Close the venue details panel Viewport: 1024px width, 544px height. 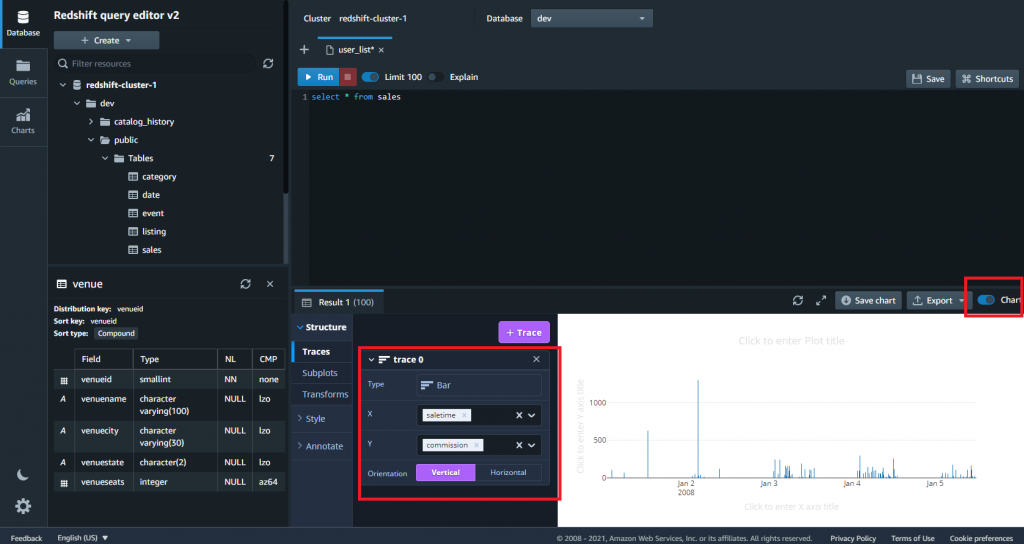click(x=270, y=284)
